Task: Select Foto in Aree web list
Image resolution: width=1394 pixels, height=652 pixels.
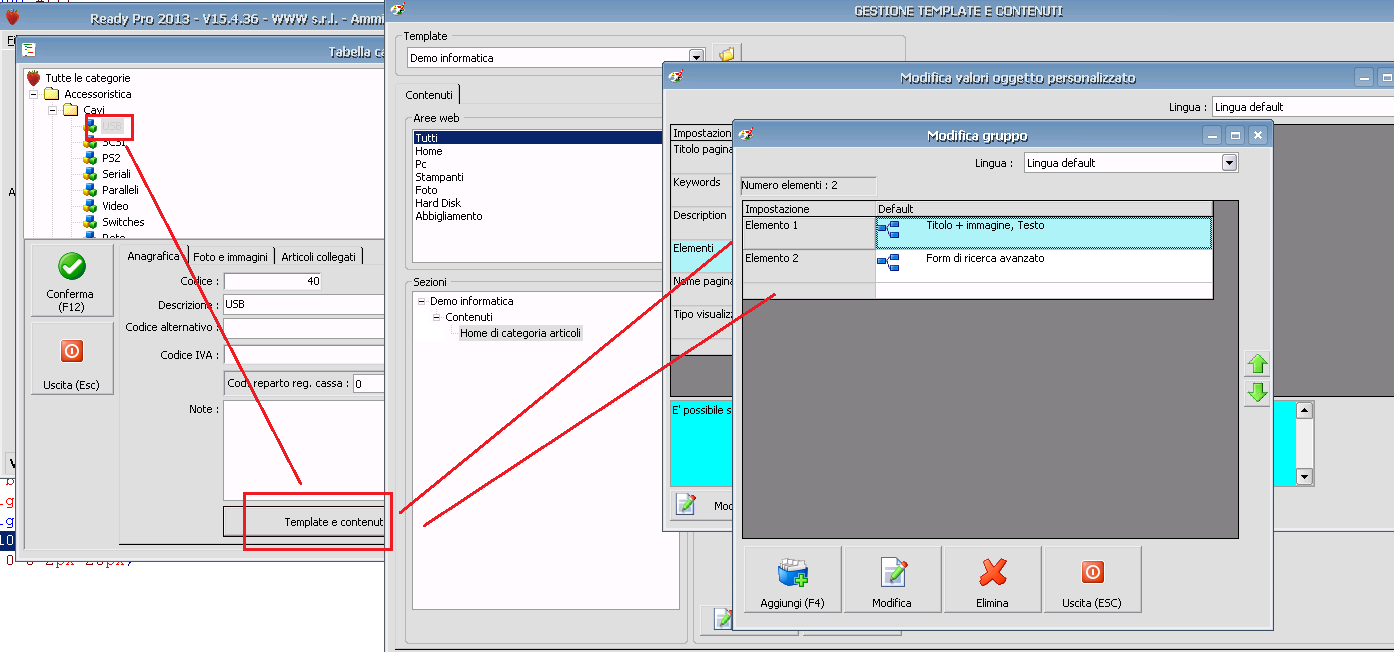Action: pos(426,190)
